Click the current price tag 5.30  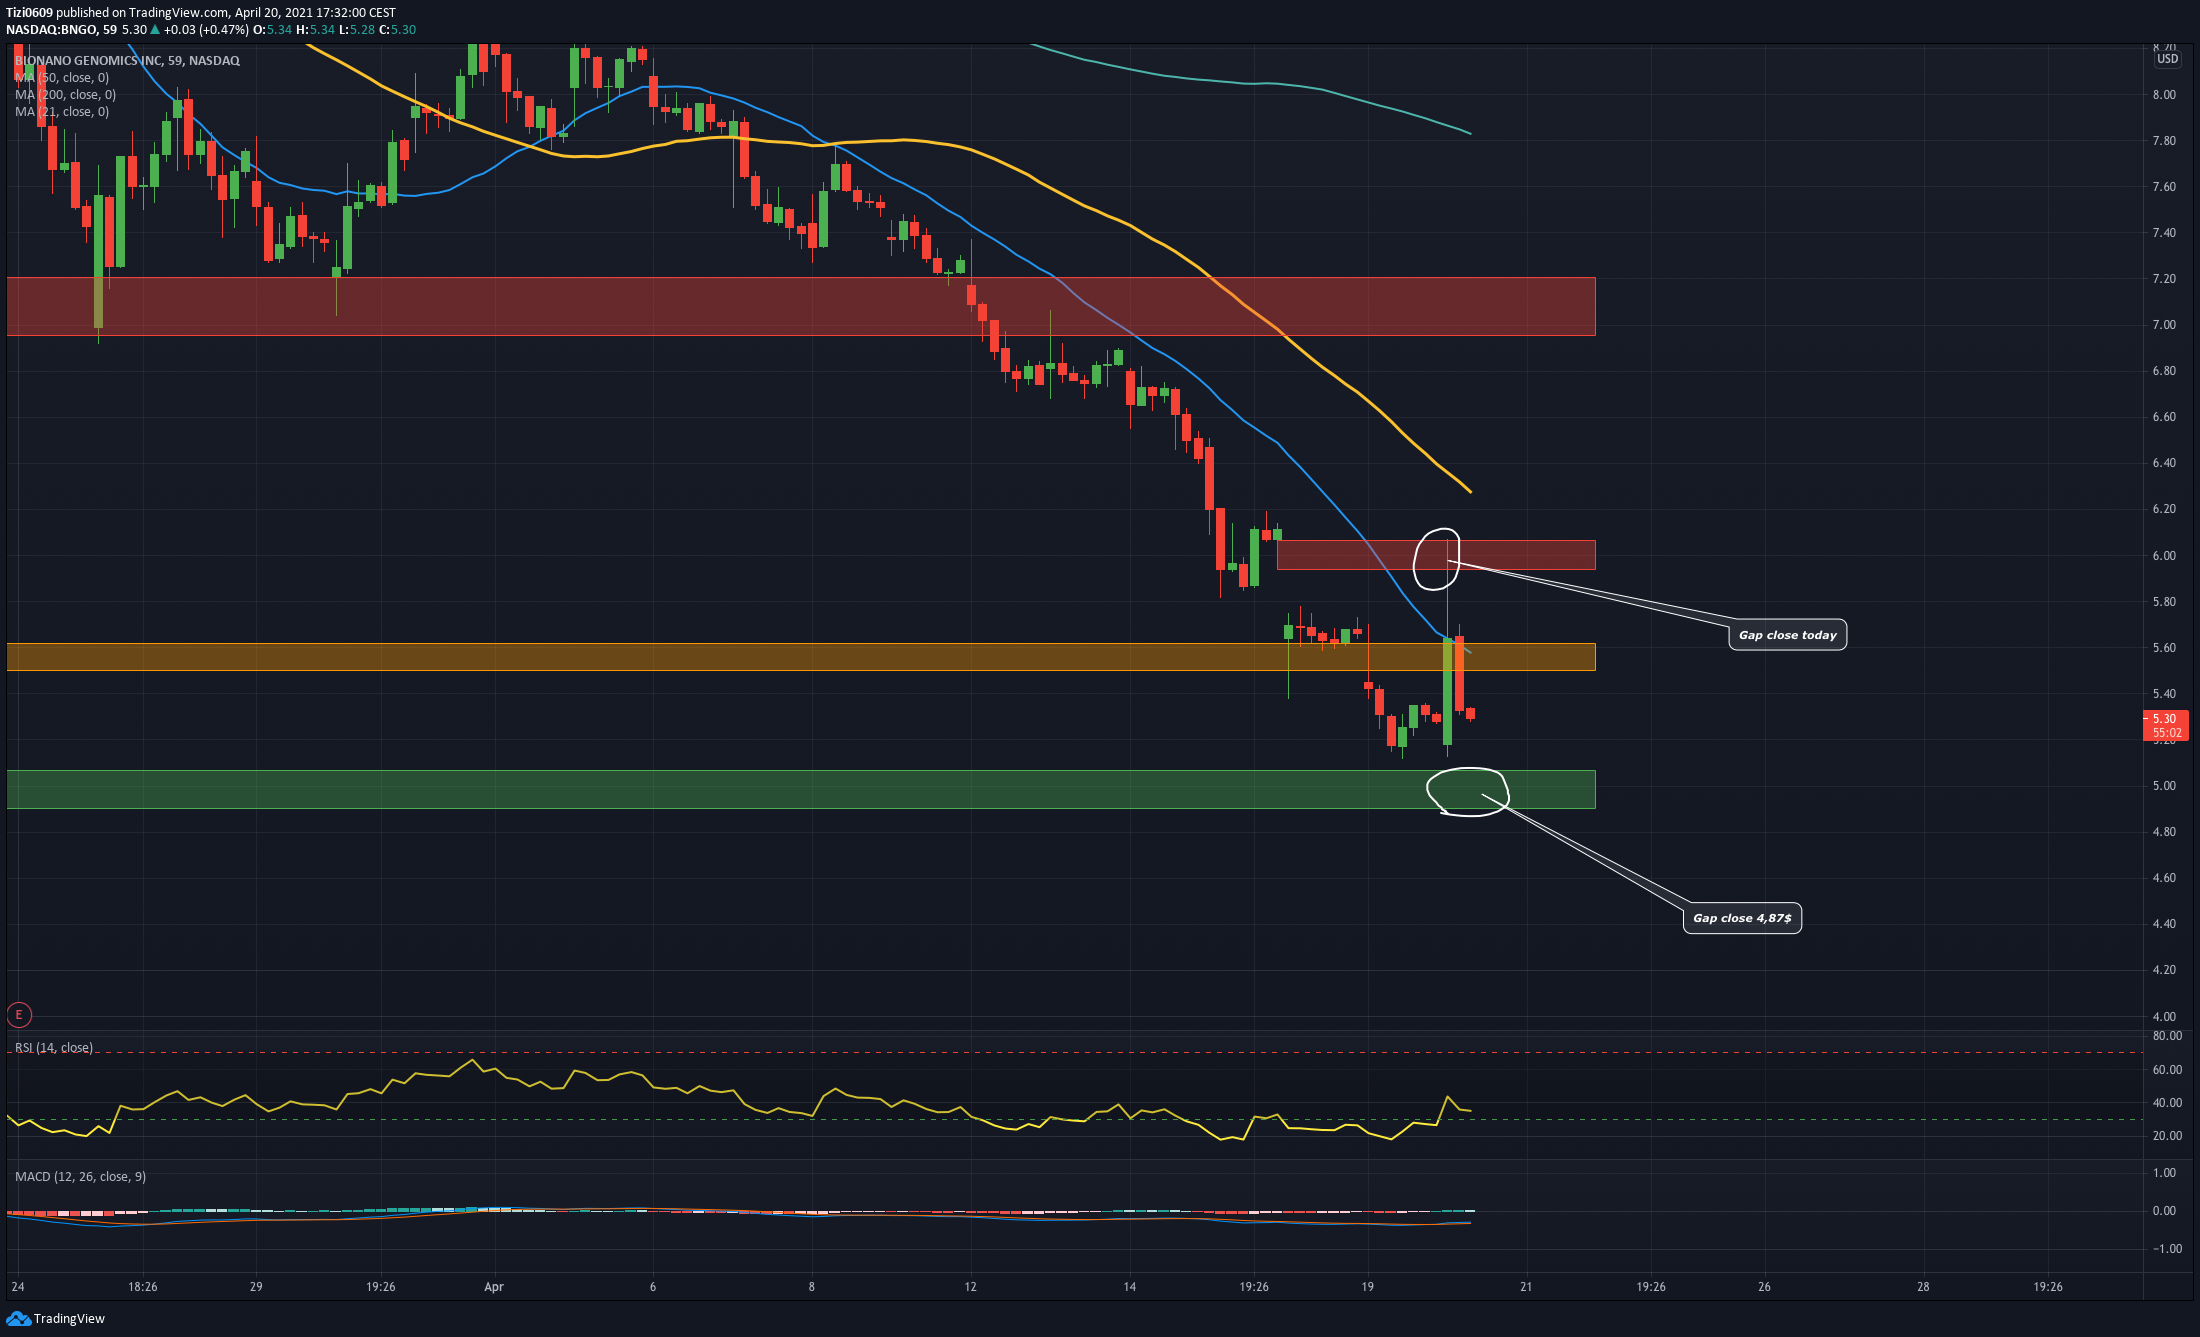pyautogui.click(x=2165, y=725)
